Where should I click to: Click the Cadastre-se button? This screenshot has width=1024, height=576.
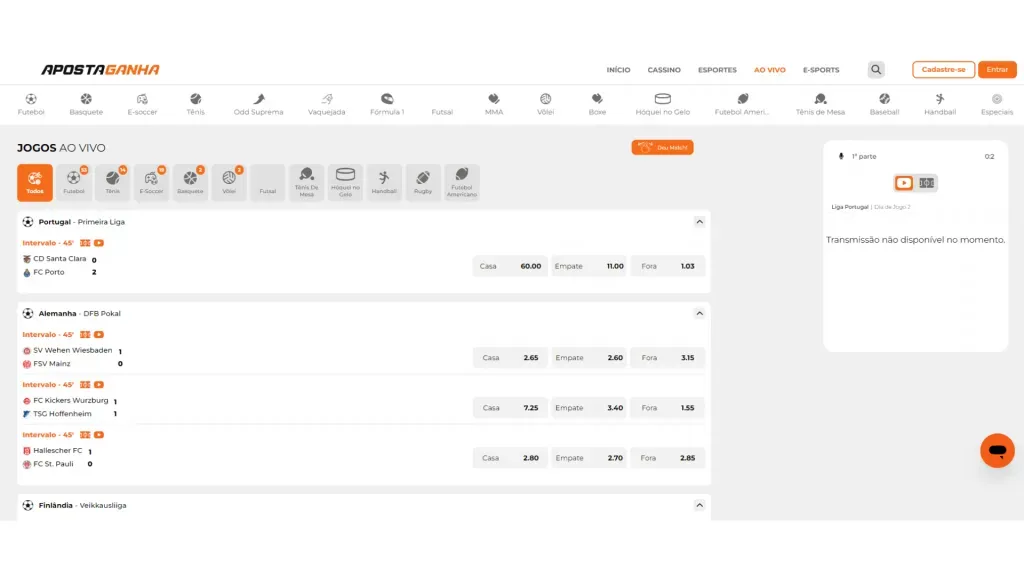[943, 70]
